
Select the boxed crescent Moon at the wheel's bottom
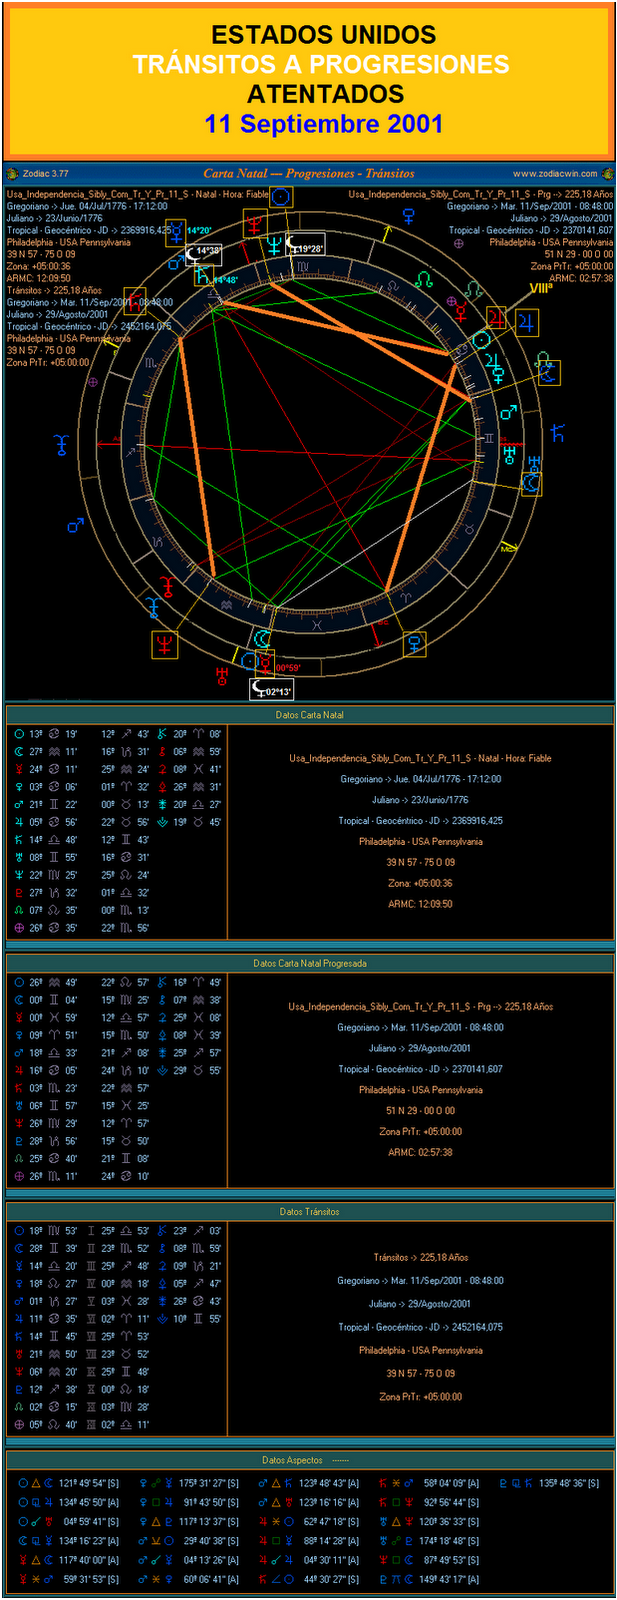click(x=261, y=637)
